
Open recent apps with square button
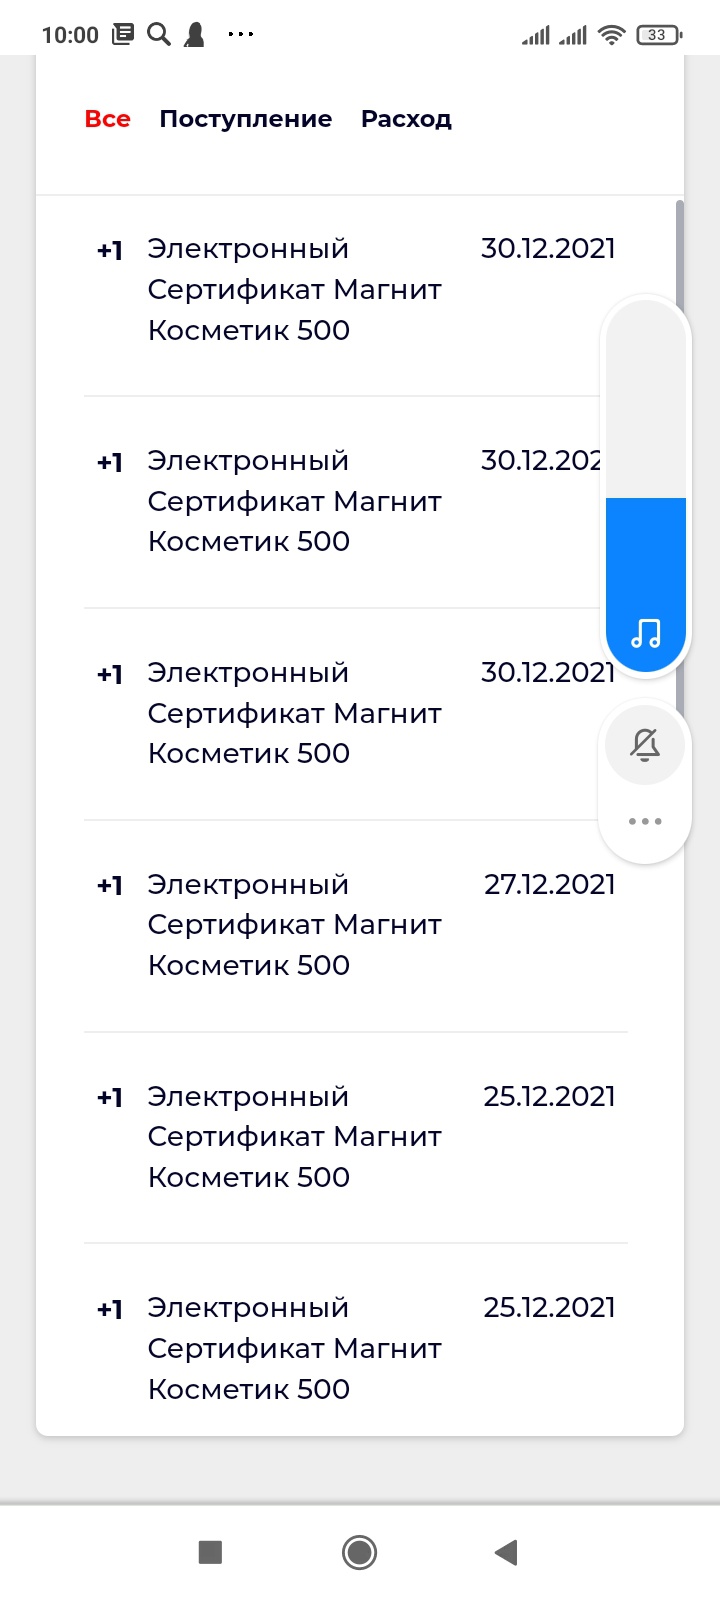point(210,1552)
